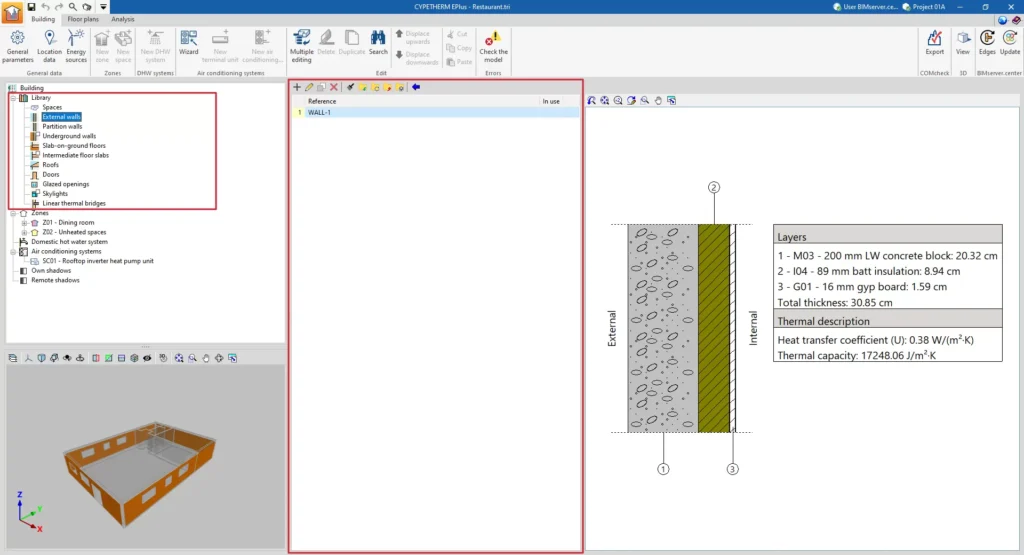
Task: Expand the Z01 - Dining room node
Action: pyautogui.click(x=23, y=222)
